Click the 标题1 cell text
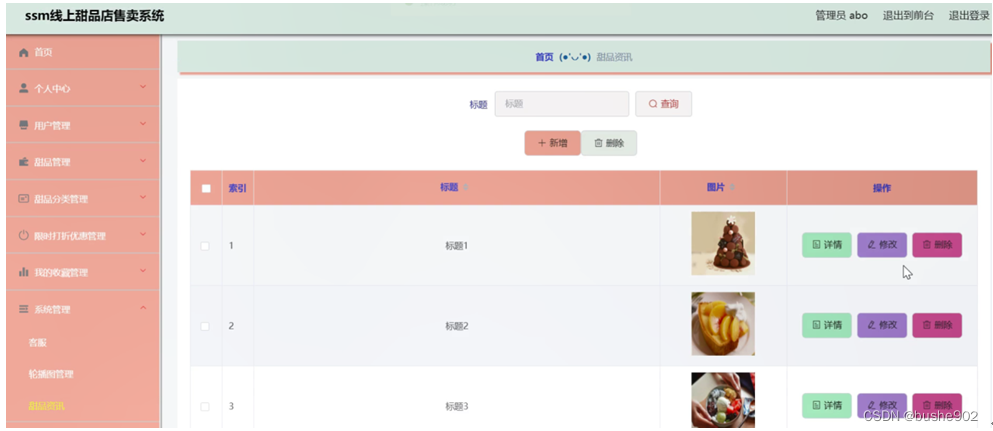Image resolution: width=993 pixels, height=431 pixels. [x=457, y=246]
